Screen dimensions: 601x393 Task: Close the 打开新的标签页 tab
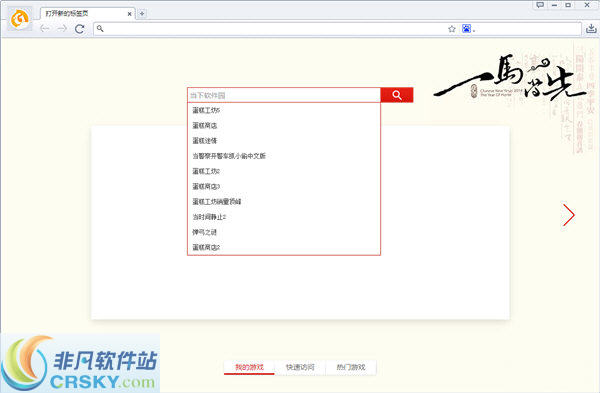[x=130, y=14]
